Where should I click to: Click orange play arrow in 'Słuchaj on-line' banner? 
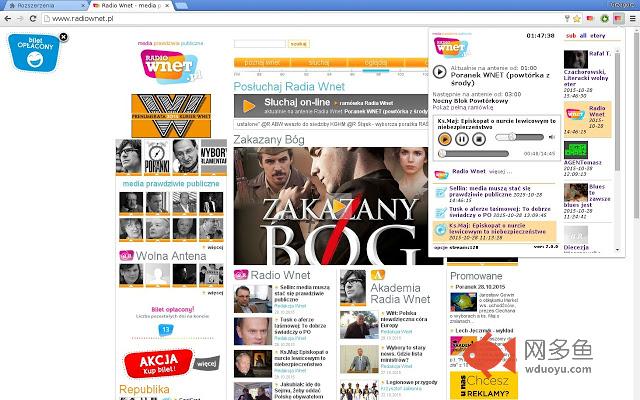click(249, 106)
